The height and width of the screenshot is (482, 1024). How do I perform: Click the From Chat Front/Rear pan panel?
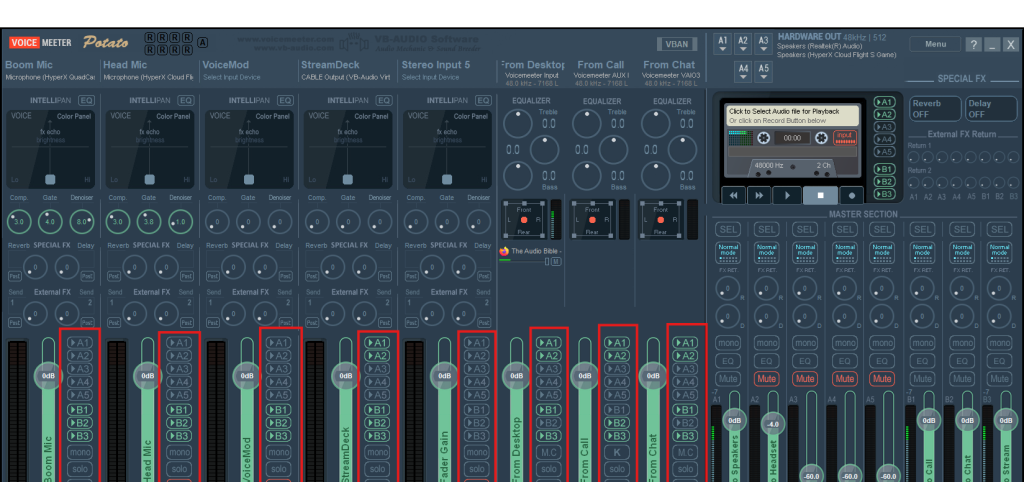pyautogui.click(x=661, y=219)
